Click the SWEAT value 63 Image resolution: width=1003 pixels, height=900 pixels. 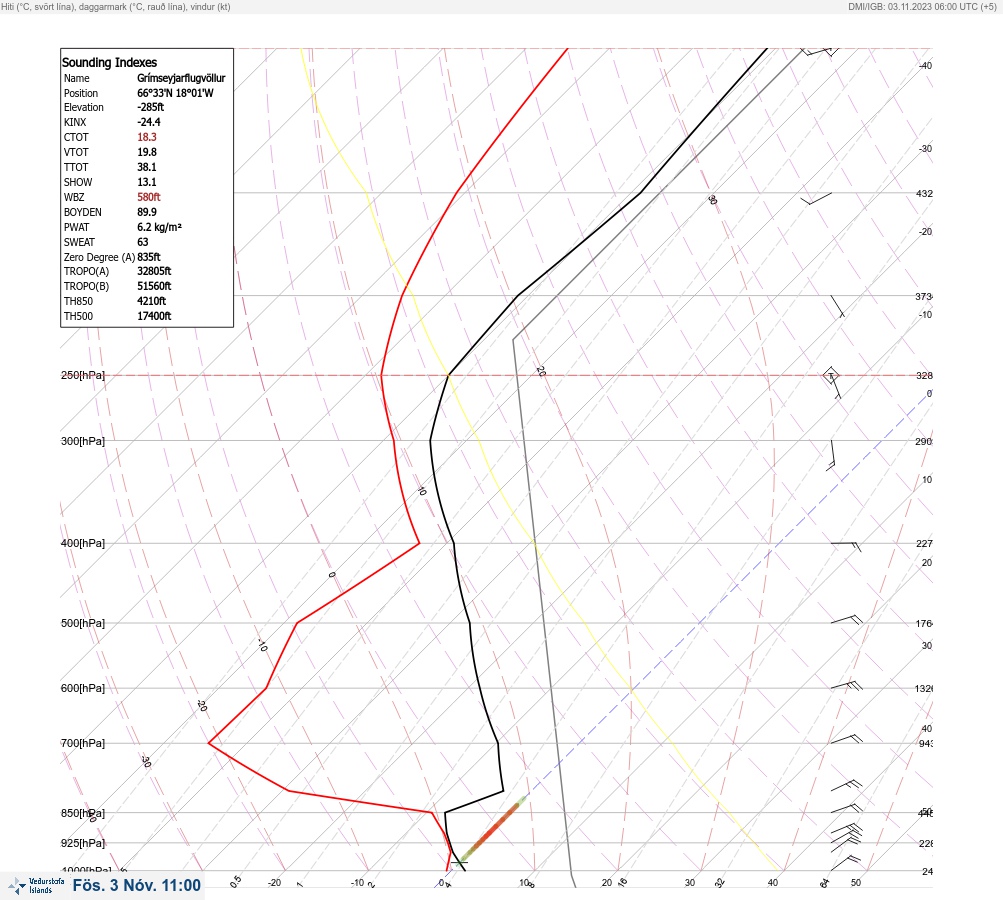point(143,242)
